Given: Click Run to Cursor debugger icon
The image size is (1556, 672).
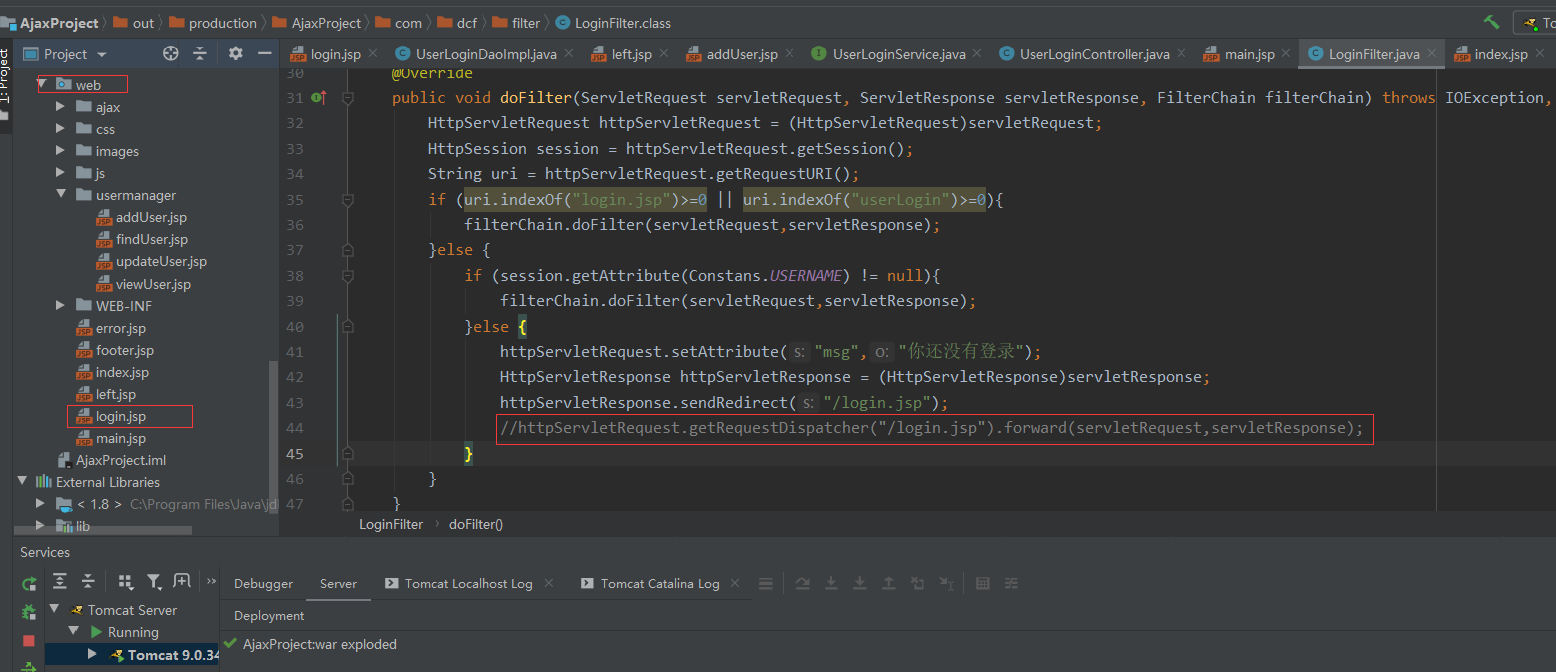Looking at the screenshot, I should 947,583.
